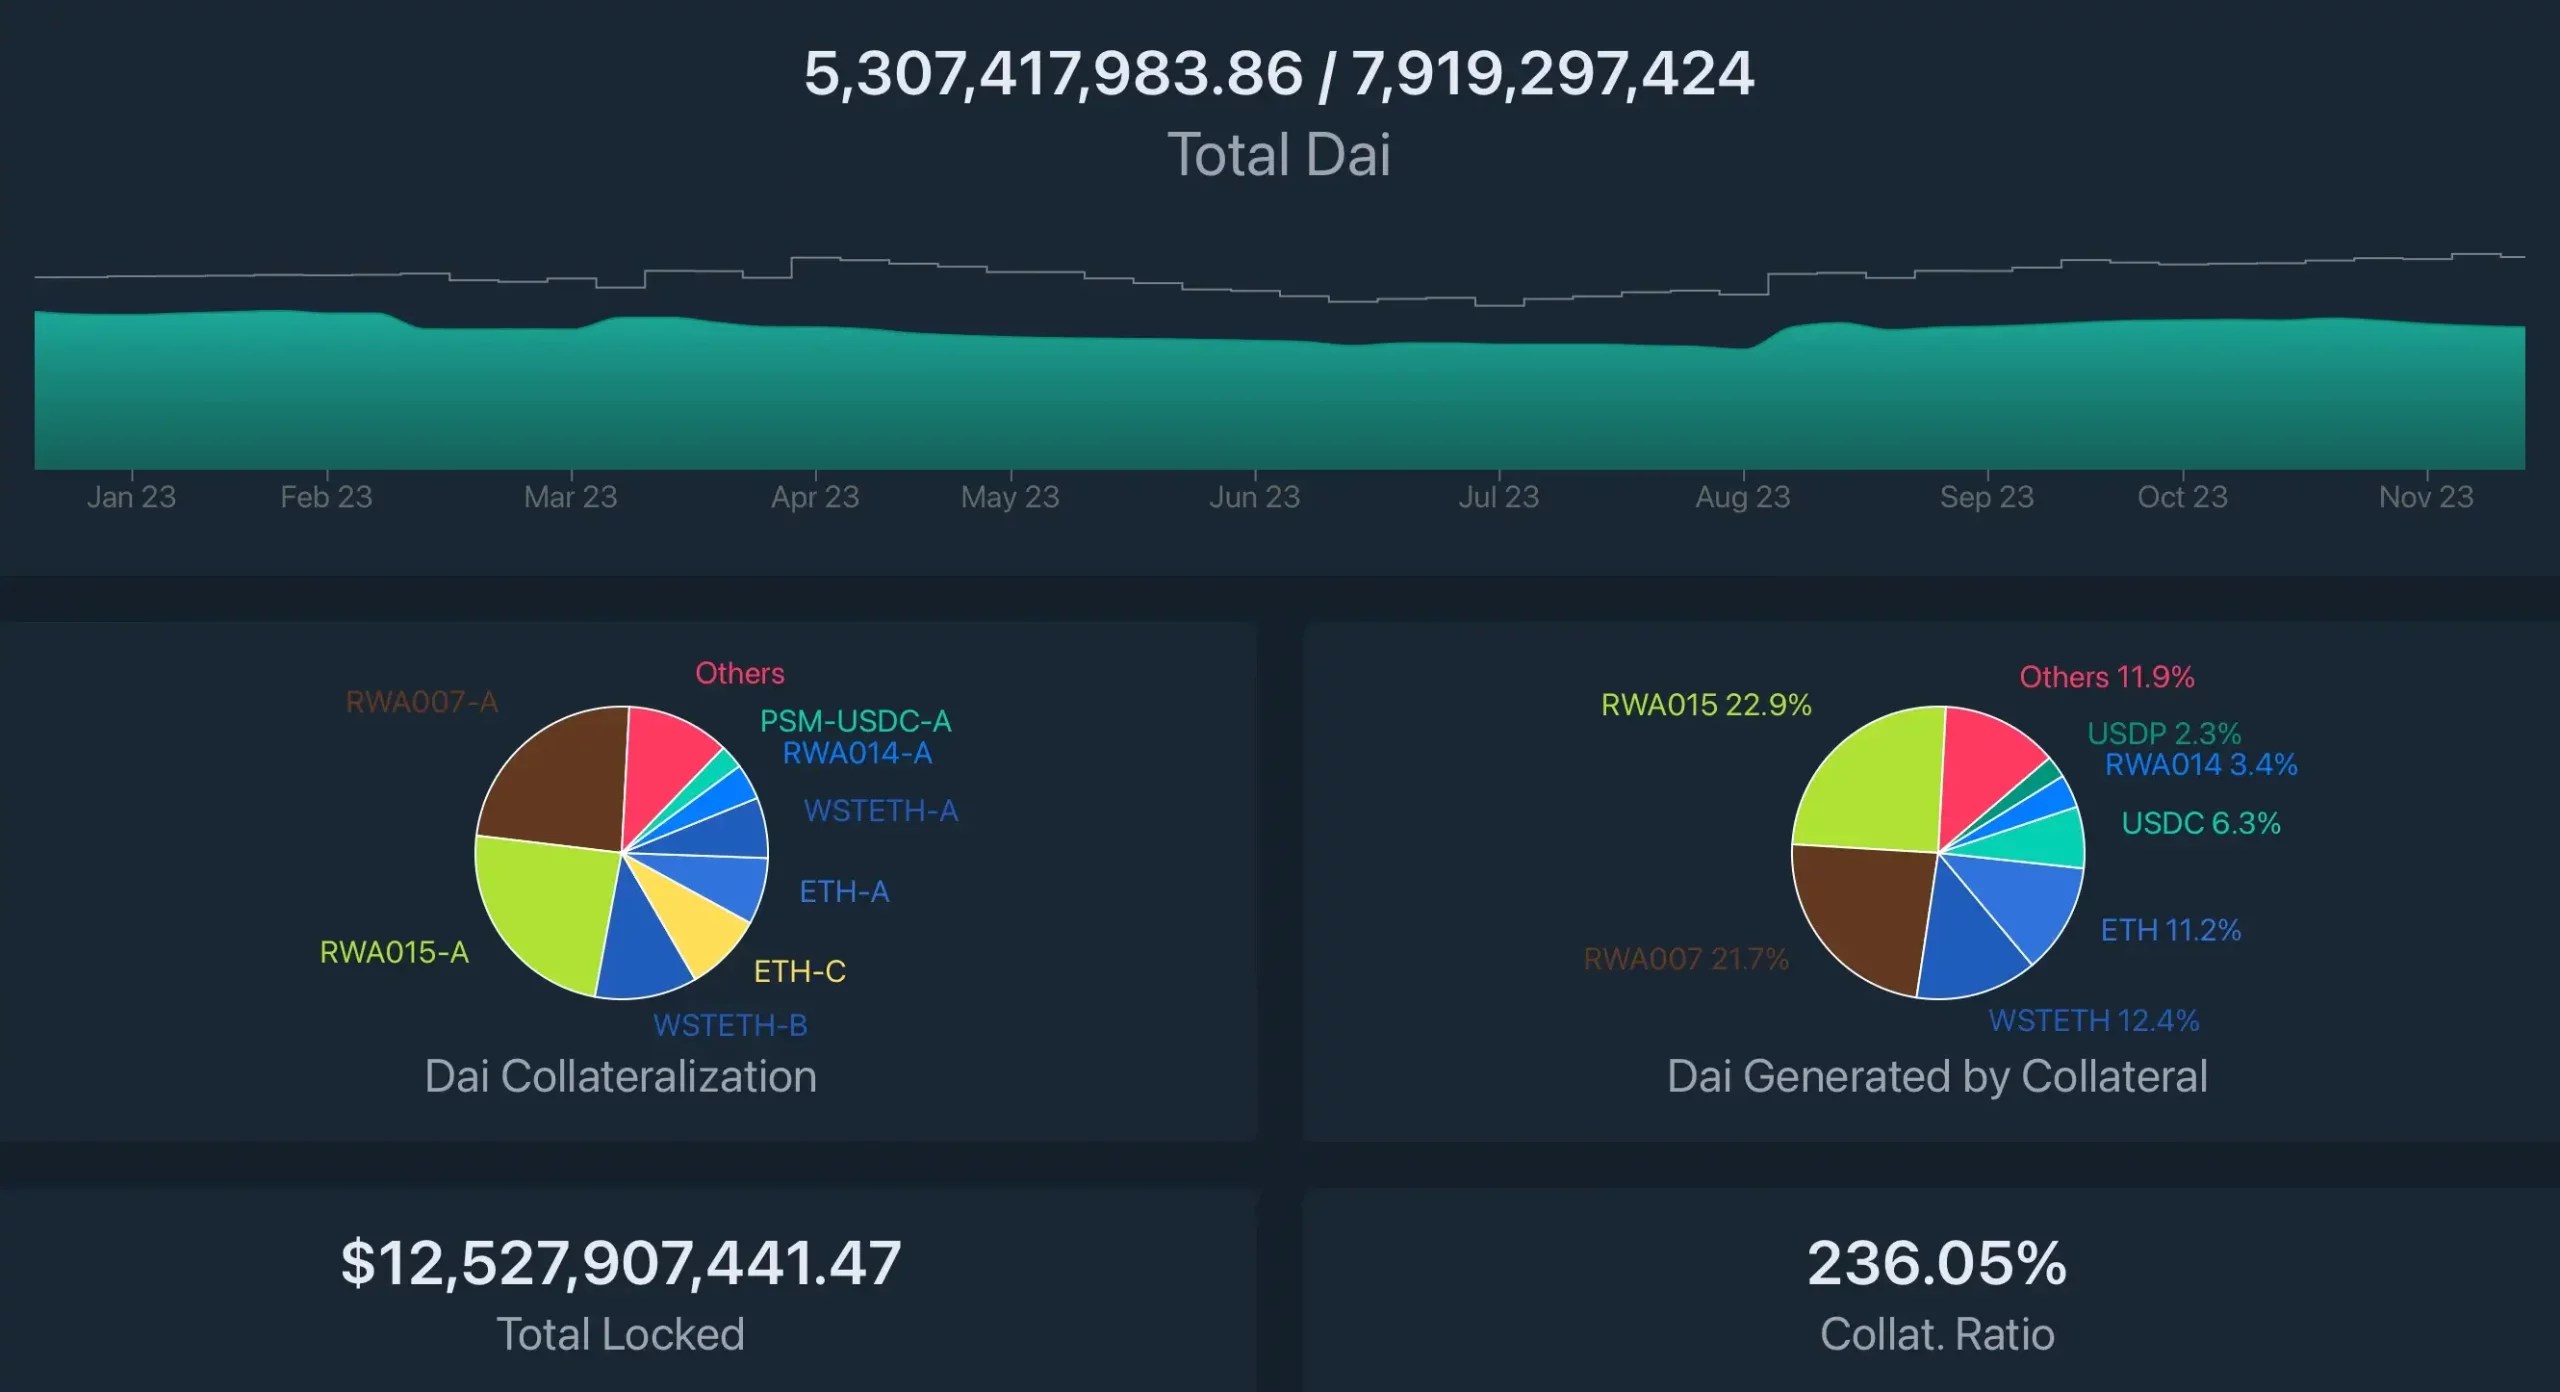The image size is (2560, 1392).
Task: Toggle the USDP 2.3% legend label
Action: coord(2162,733)
